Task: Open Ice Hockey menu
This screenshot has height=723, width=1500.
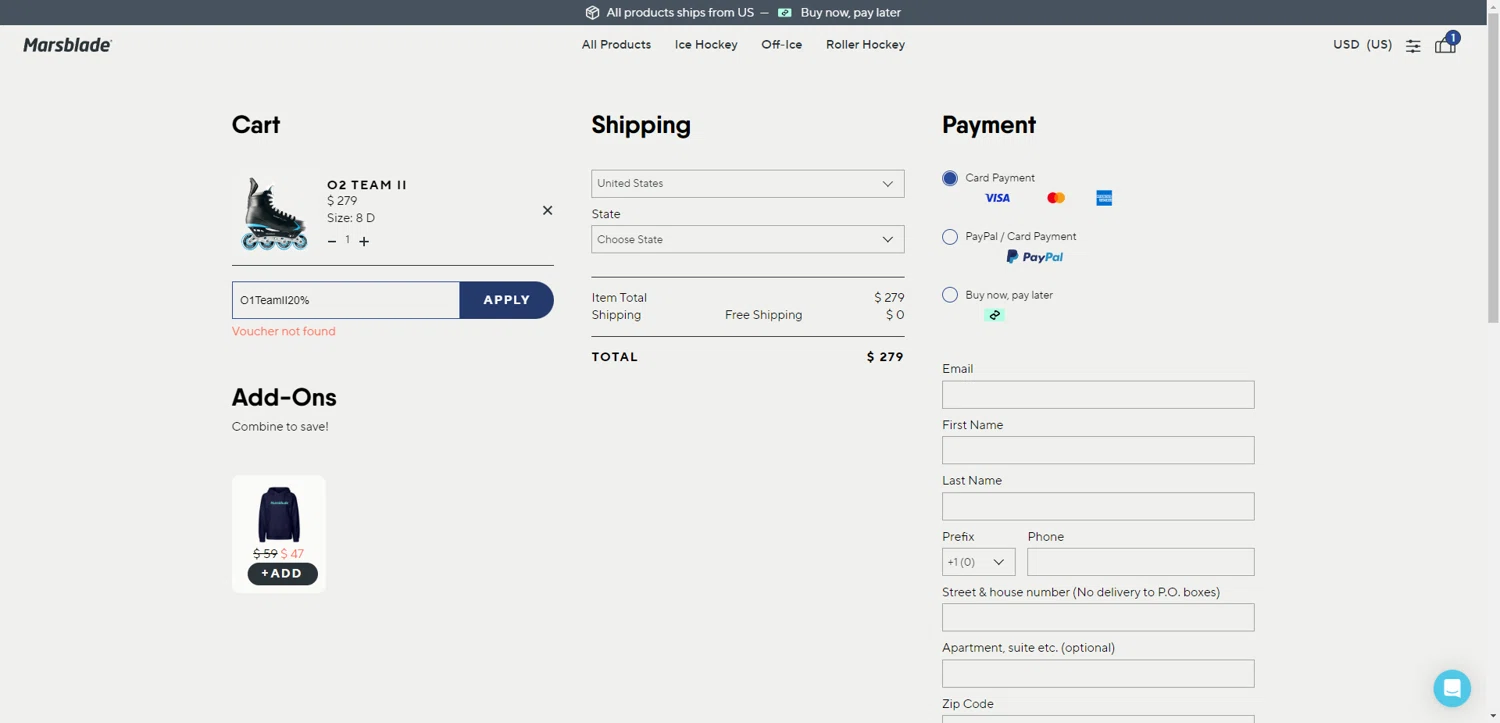Action: tap(706, 45)
